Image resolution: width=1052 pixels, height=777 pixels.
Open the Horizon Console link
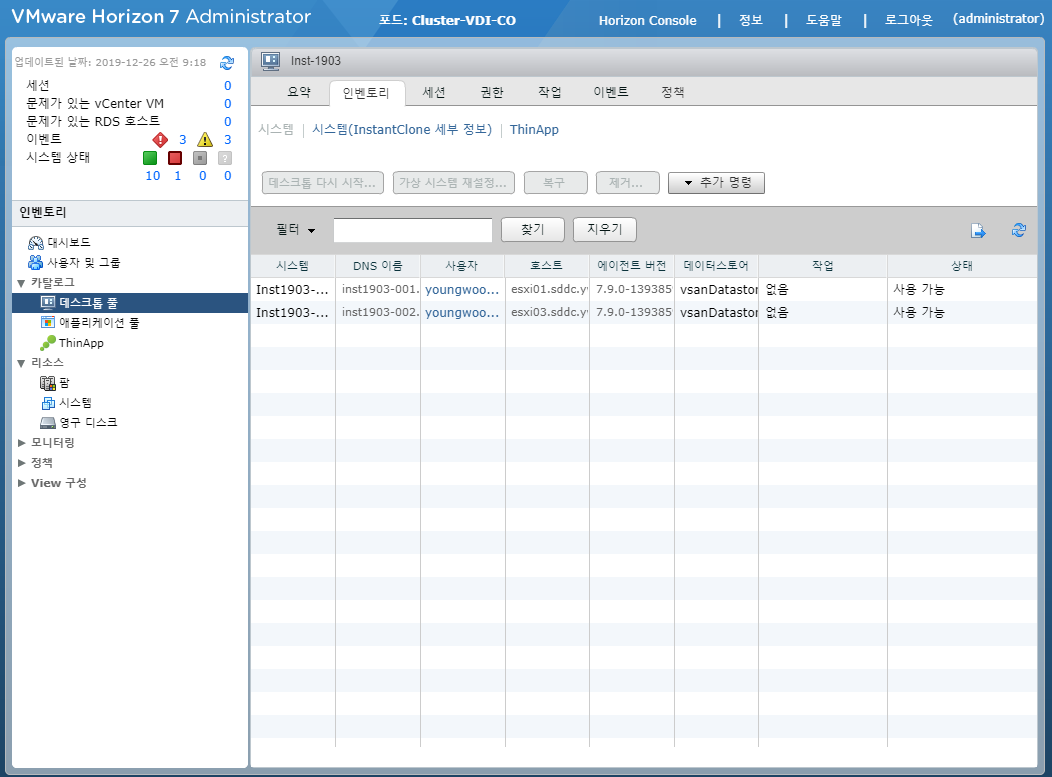(x=647, y=21)
